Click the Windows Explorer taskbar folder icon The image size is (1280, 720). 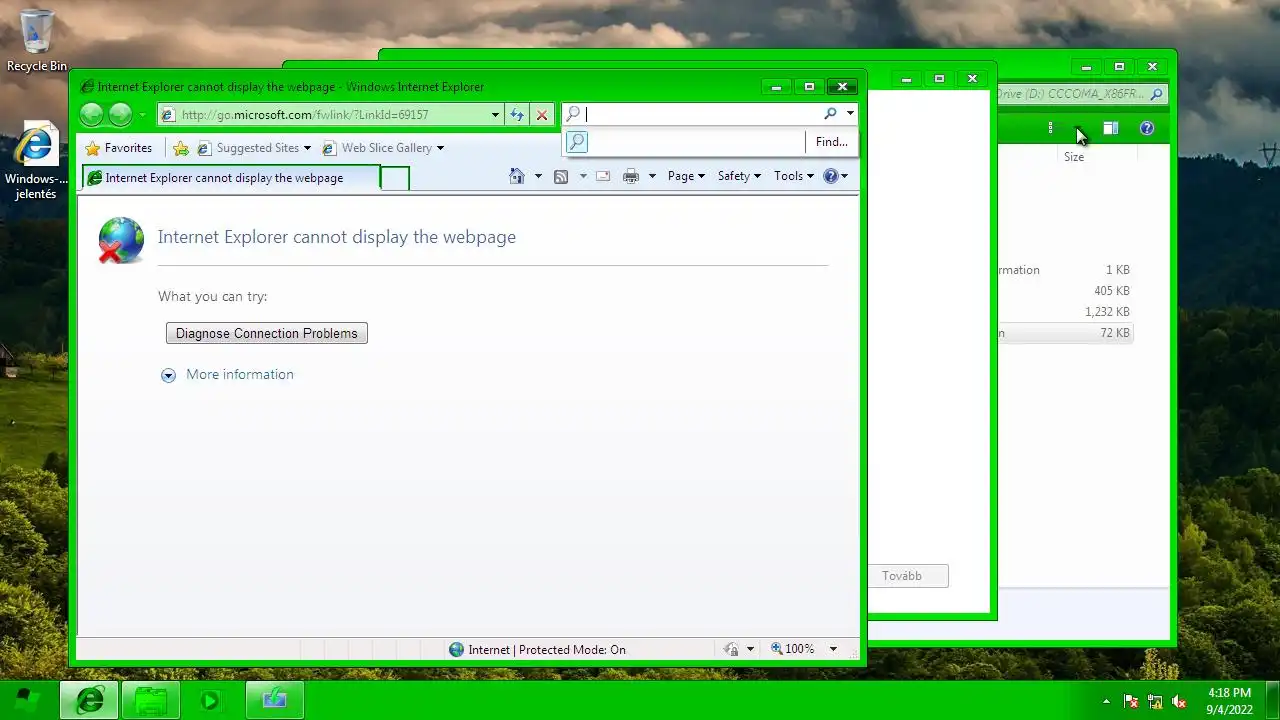point(151,700)
